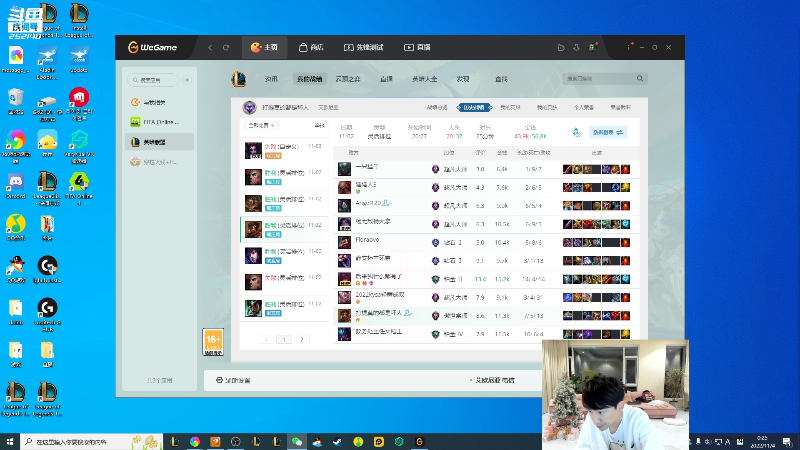Image resolution: width=800 pixels, height=450 pixels.
Task: Select the last match in the list with the green-haired champion
Action: point(284,308)
